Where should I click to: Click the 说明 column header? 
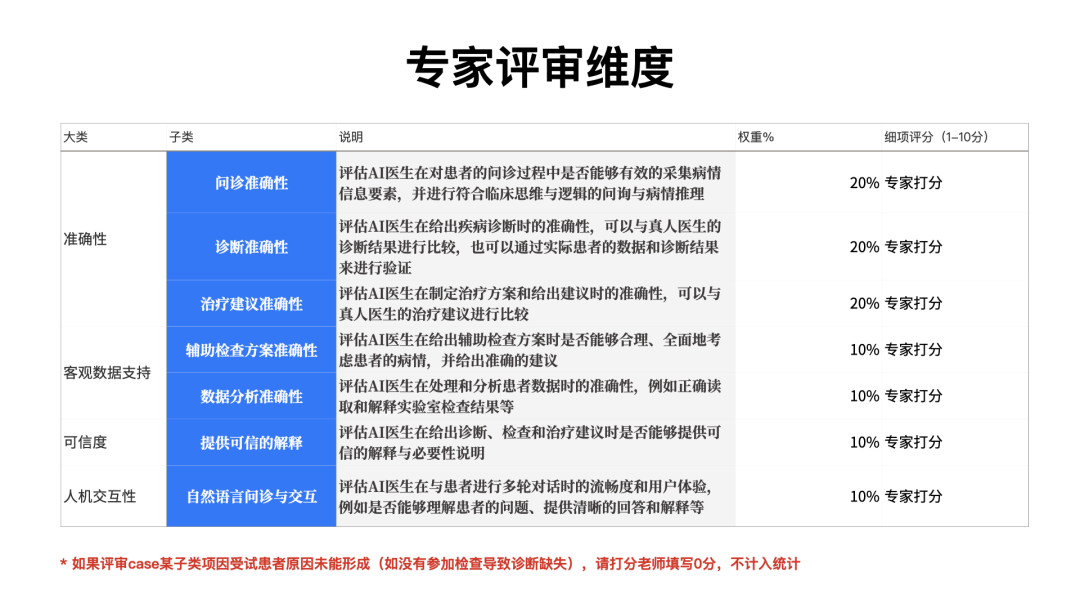(x=351, y=137)
